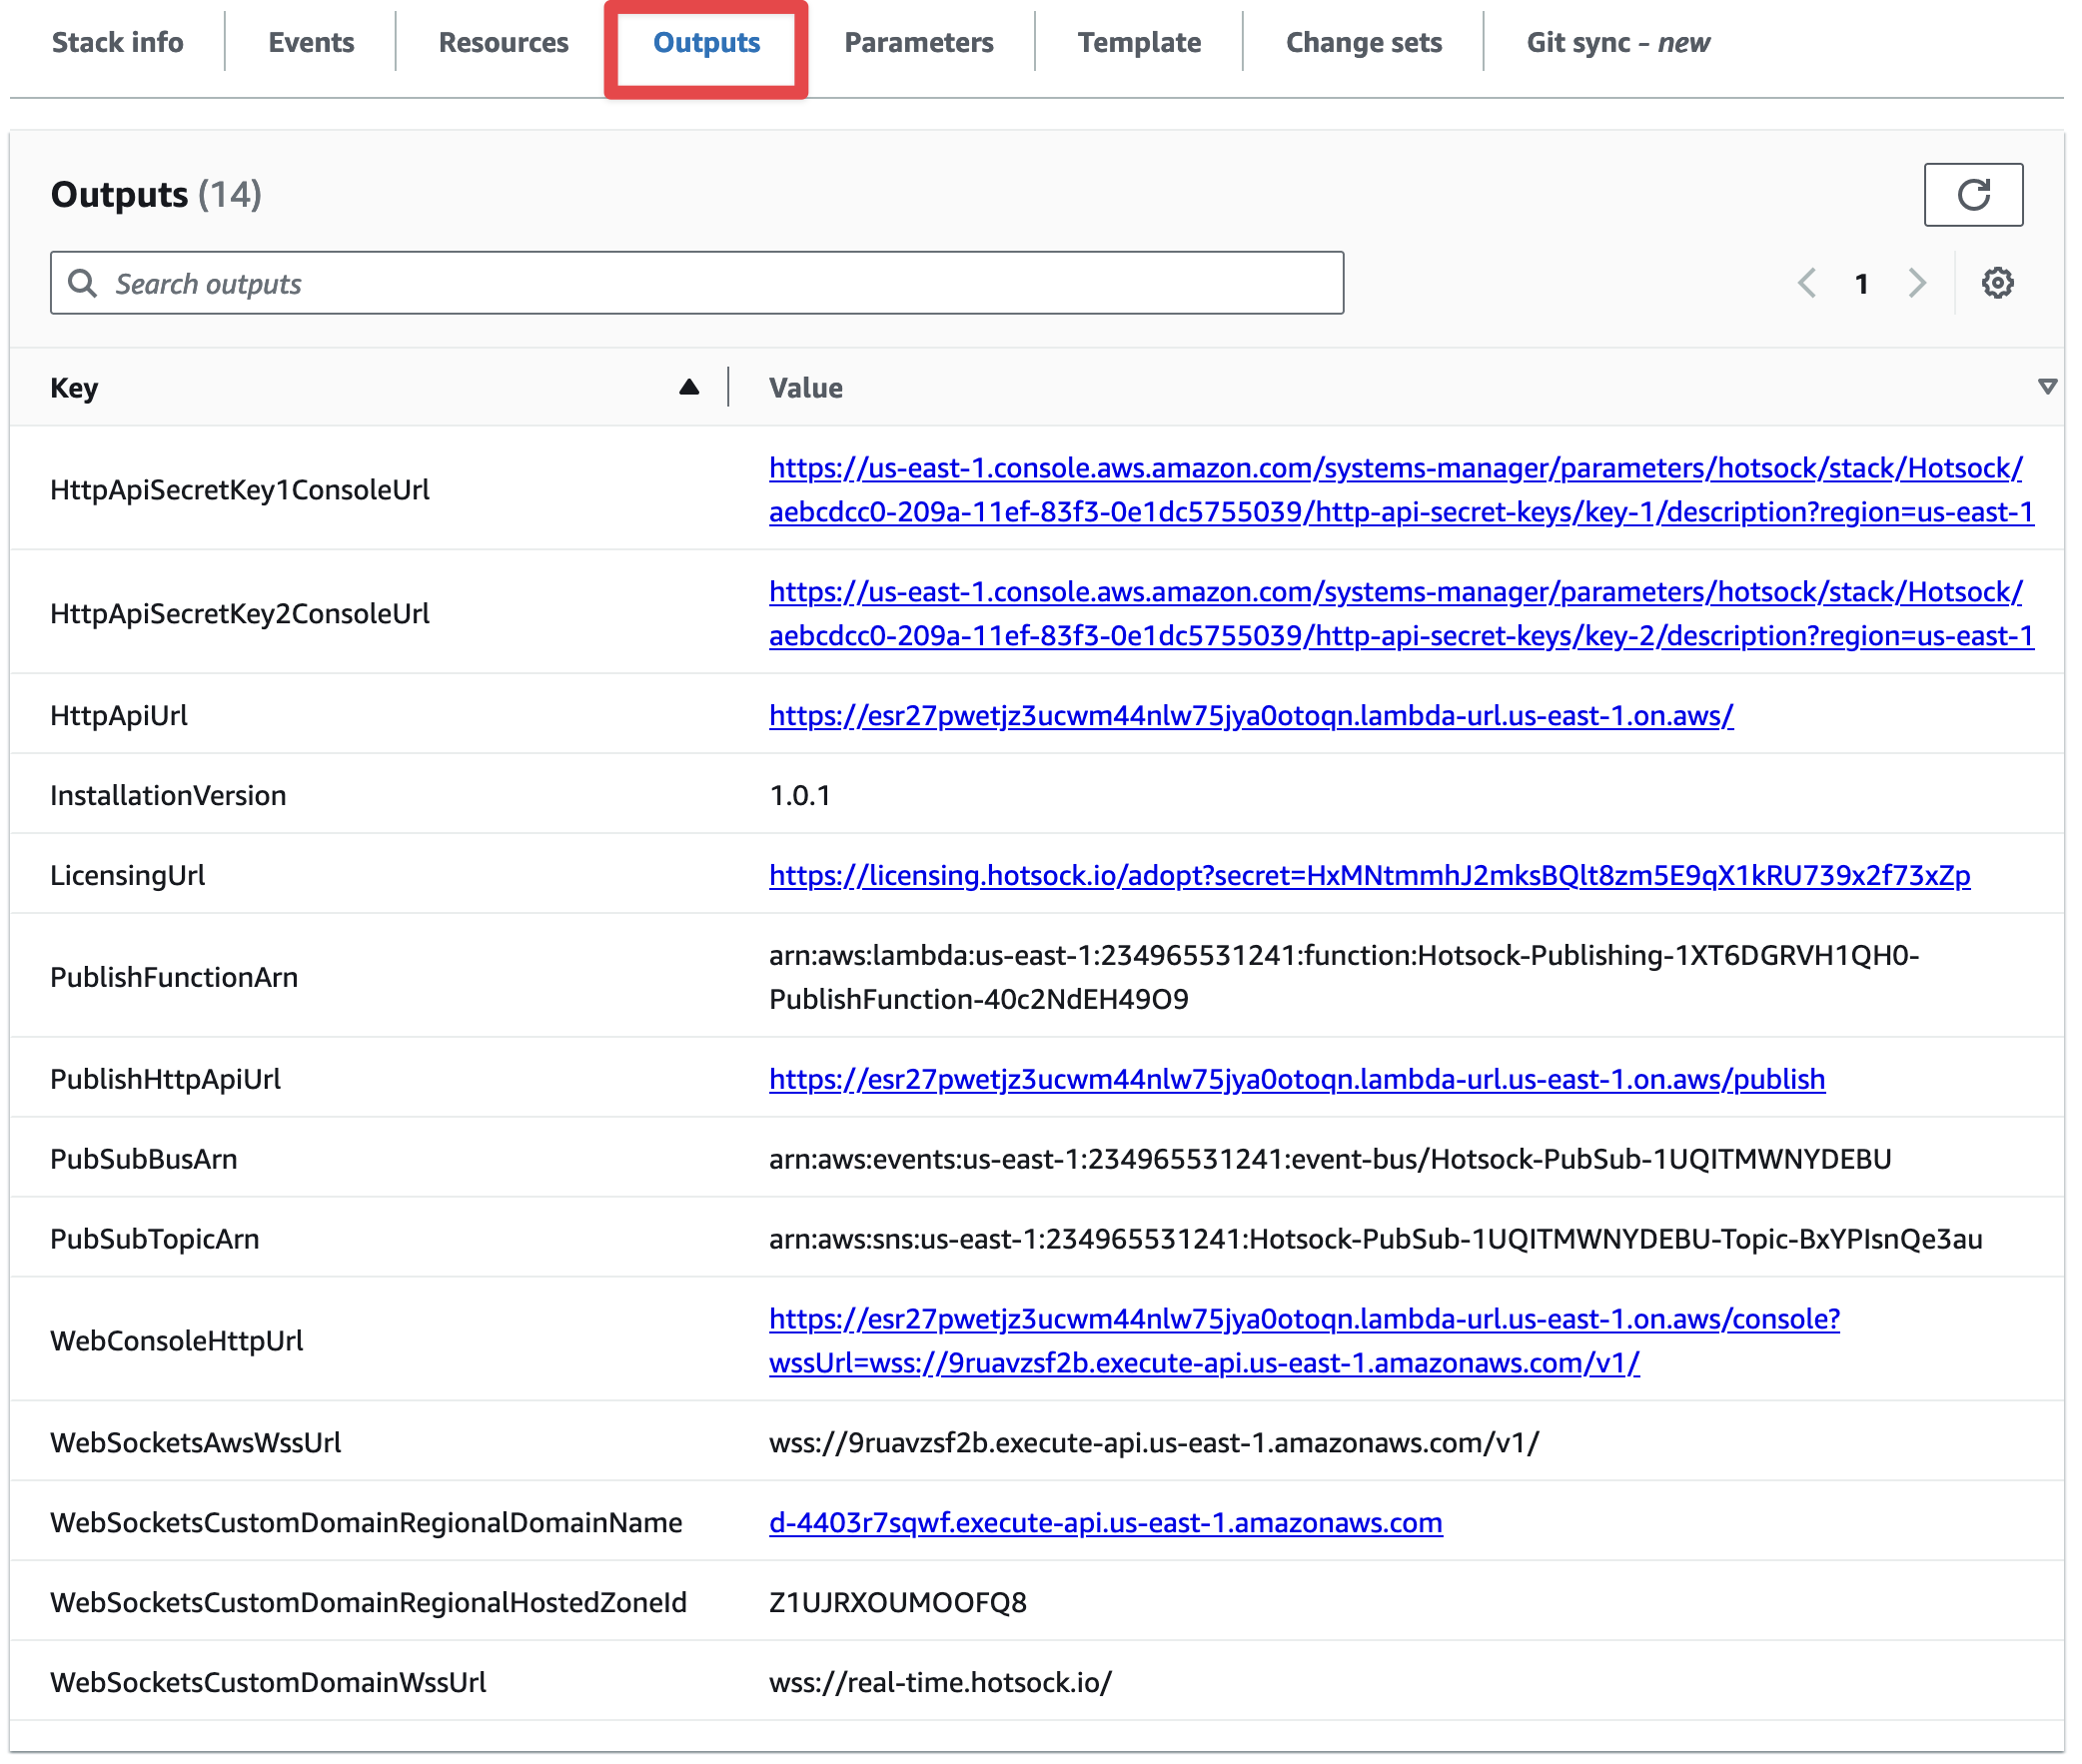Click the refresh/reload outputs icon
This screenshot has width=2082, height=1764.
coord(1972,194)
